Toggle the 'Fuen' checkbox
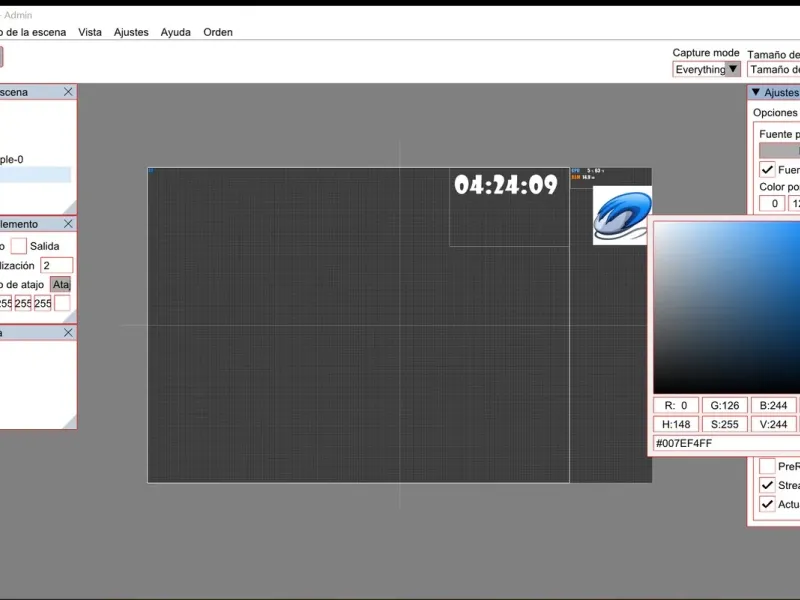The image size is (800, 600). pyautogui.click(x=767, y=169)
